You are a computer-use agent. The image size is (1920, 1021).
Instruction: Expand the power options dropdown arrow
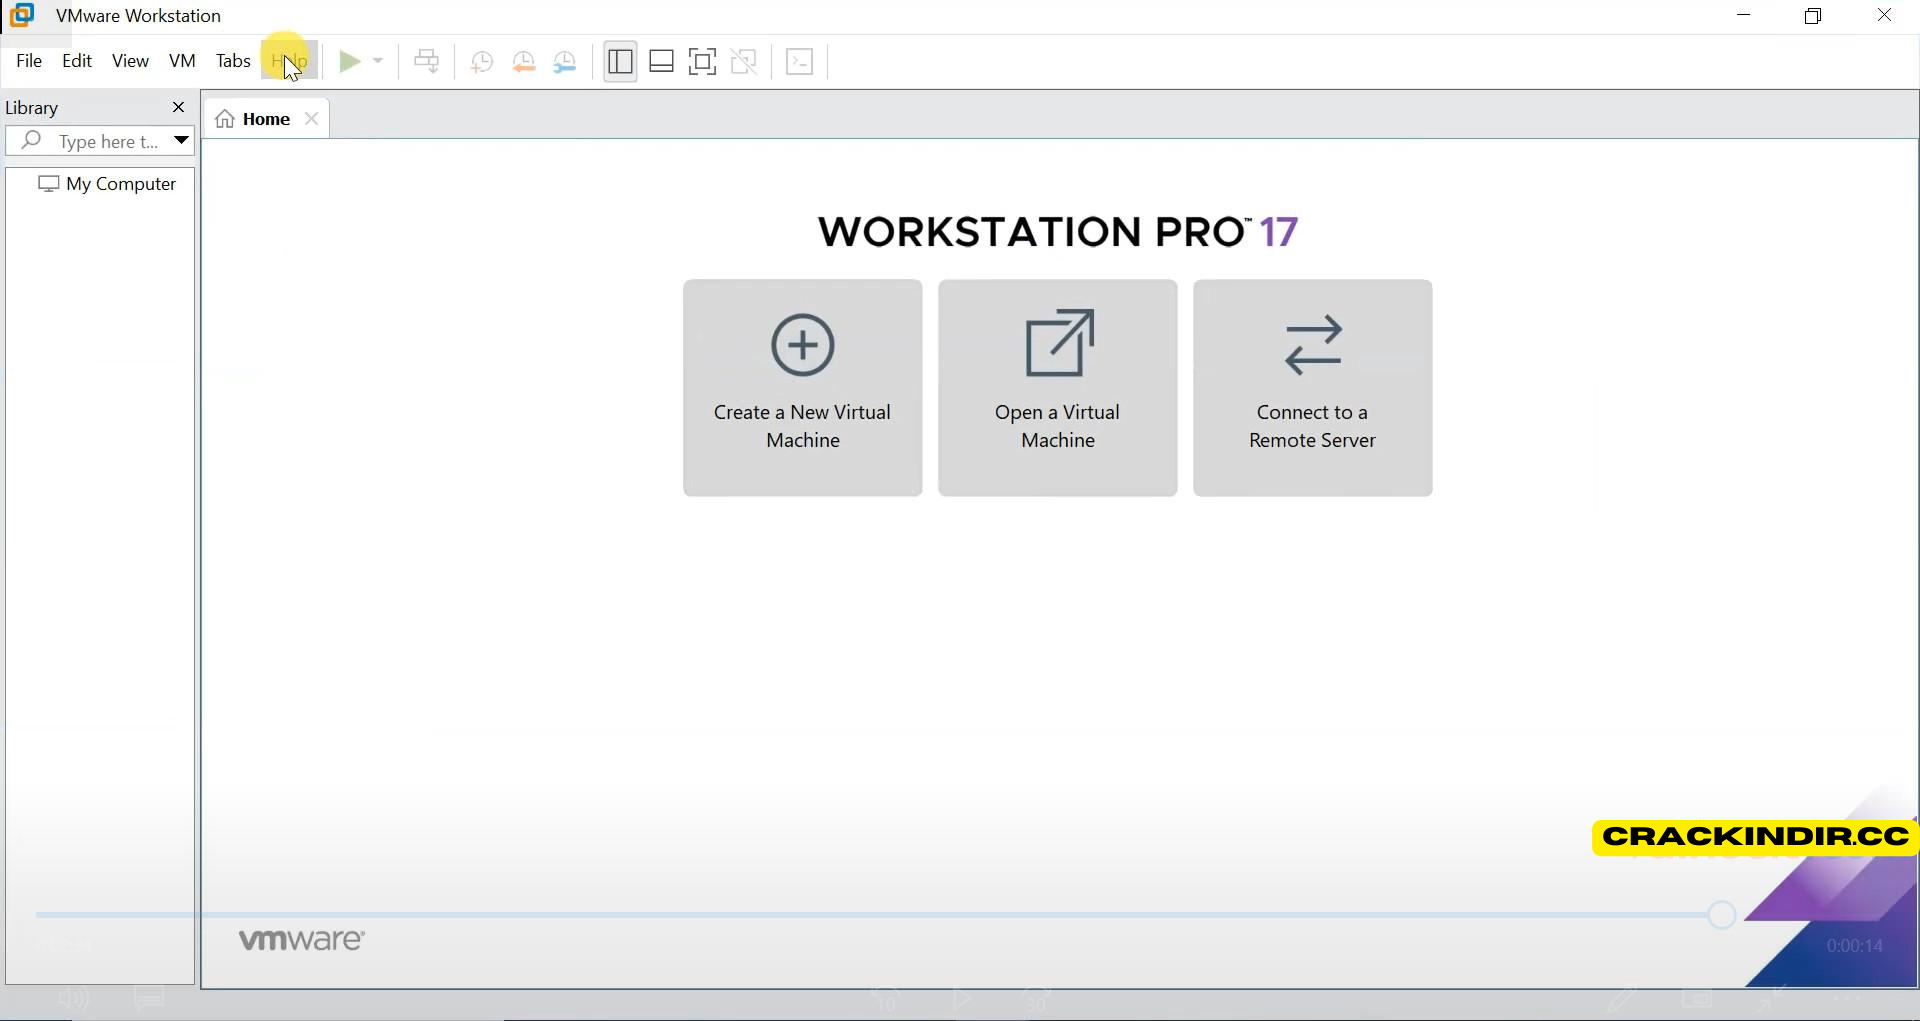click(378, 62)
